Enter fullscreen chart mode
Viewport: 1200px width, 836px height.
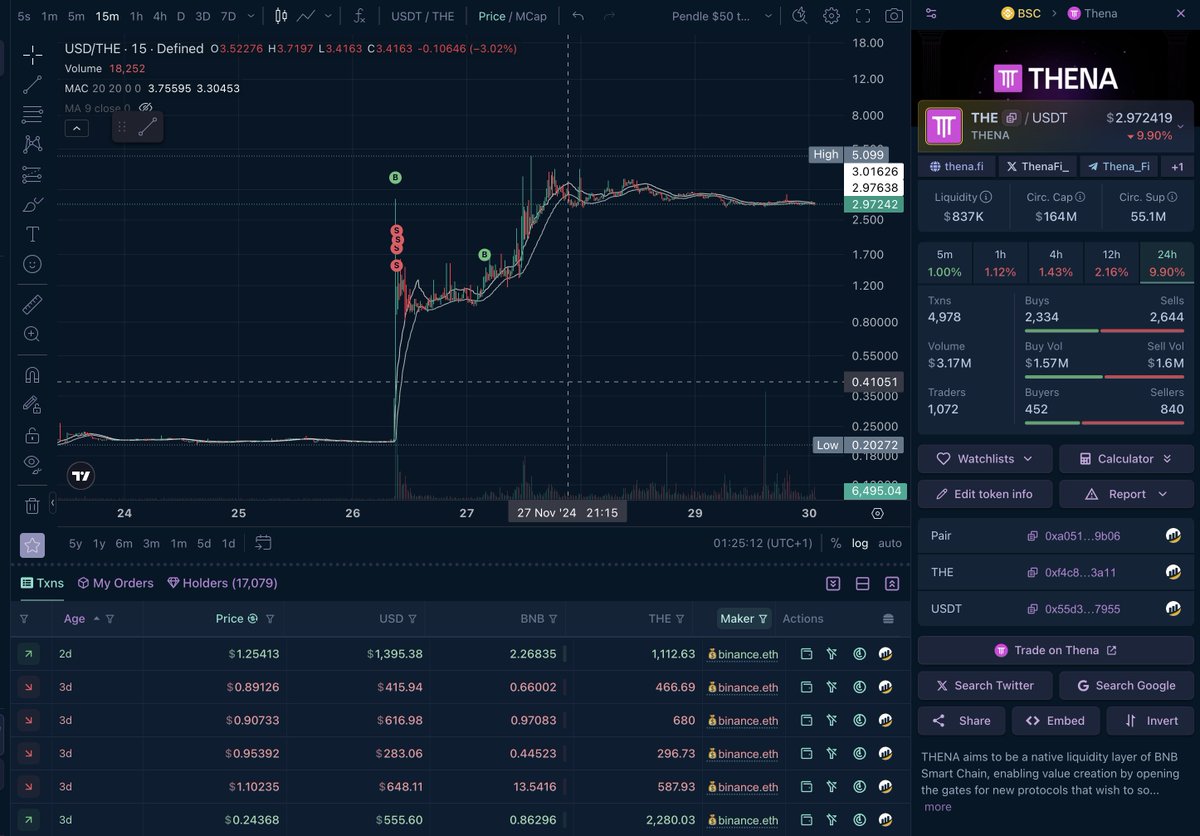click(863, 16)
